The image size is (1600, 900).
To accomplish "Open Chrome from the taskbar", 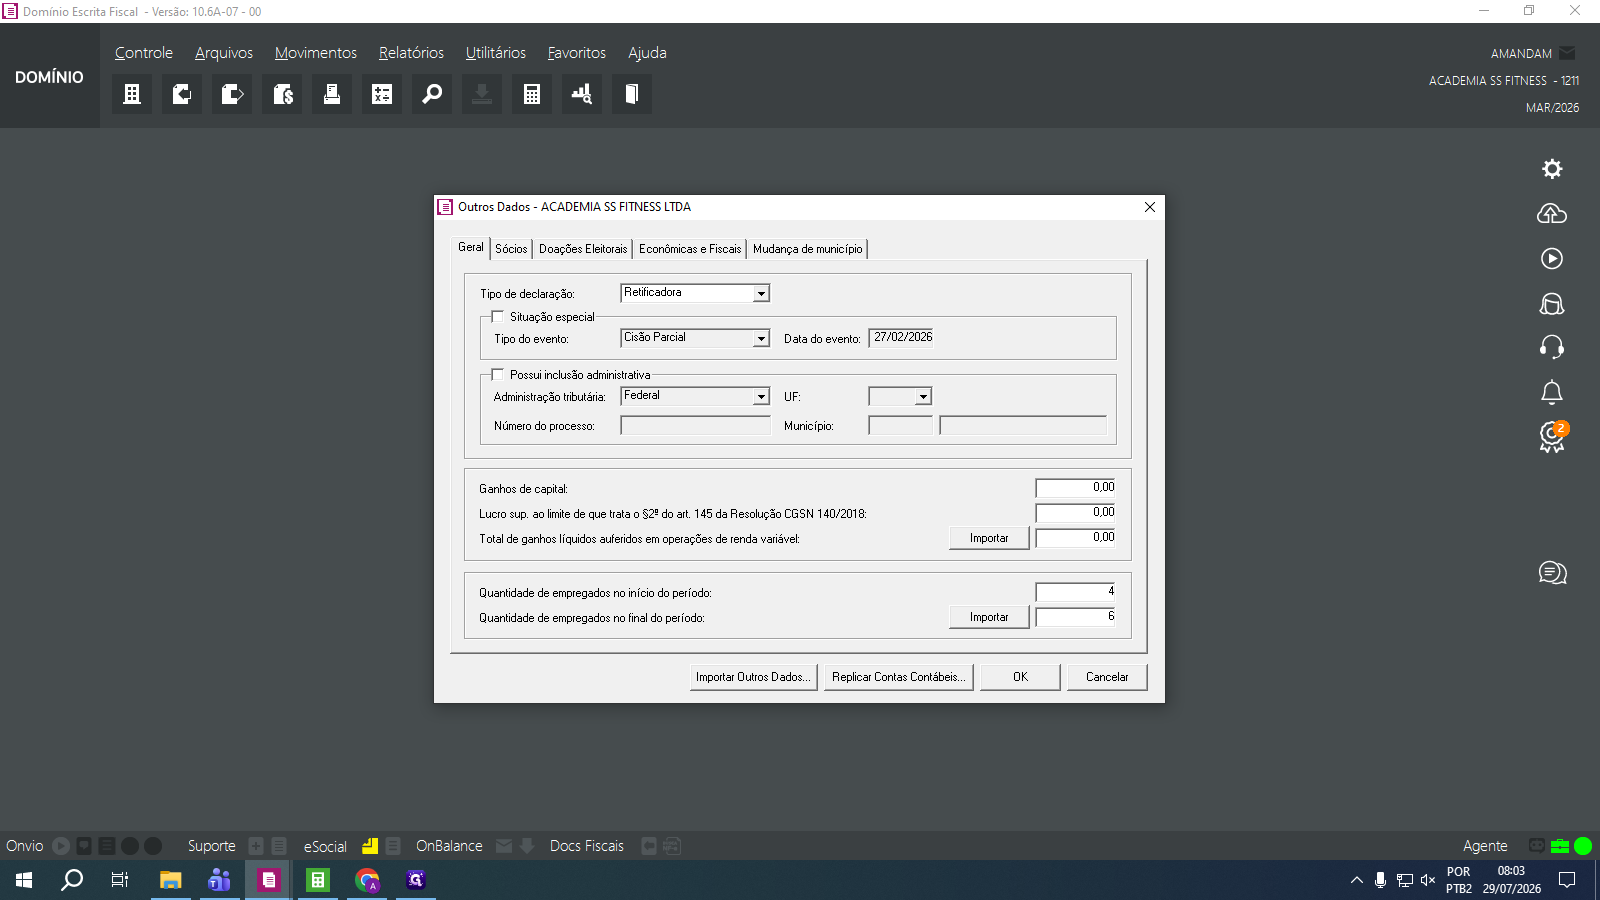I will 367,880.
